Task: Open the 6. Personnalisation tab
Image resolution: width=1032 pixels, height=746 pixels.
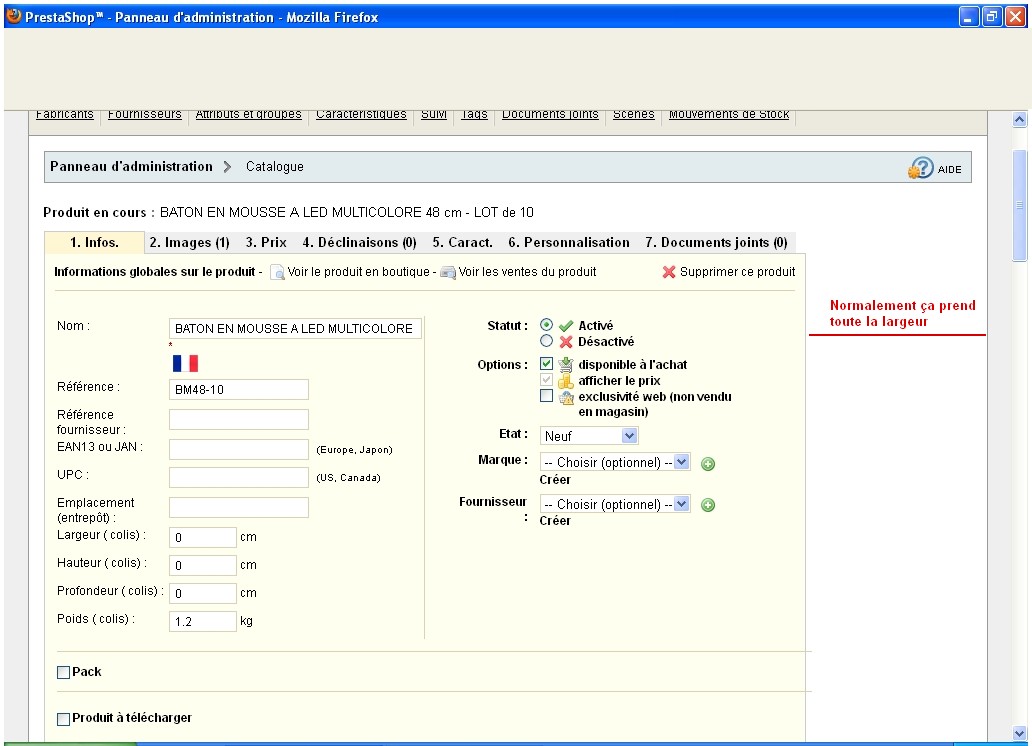Action: pyautogui.click(x=569, y=242)
